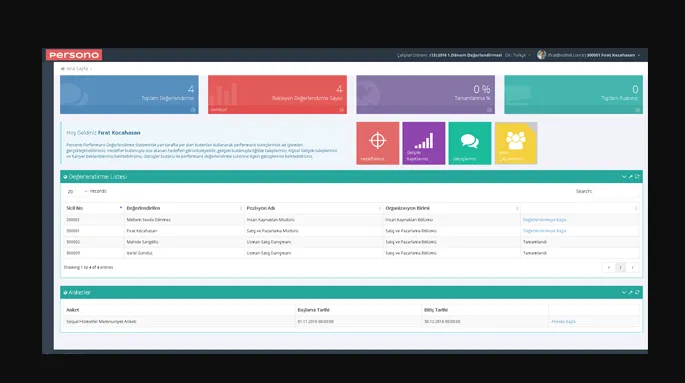
Task: Open the Toplam Değerlendirme blue card
Action: [x=129, y=94]
